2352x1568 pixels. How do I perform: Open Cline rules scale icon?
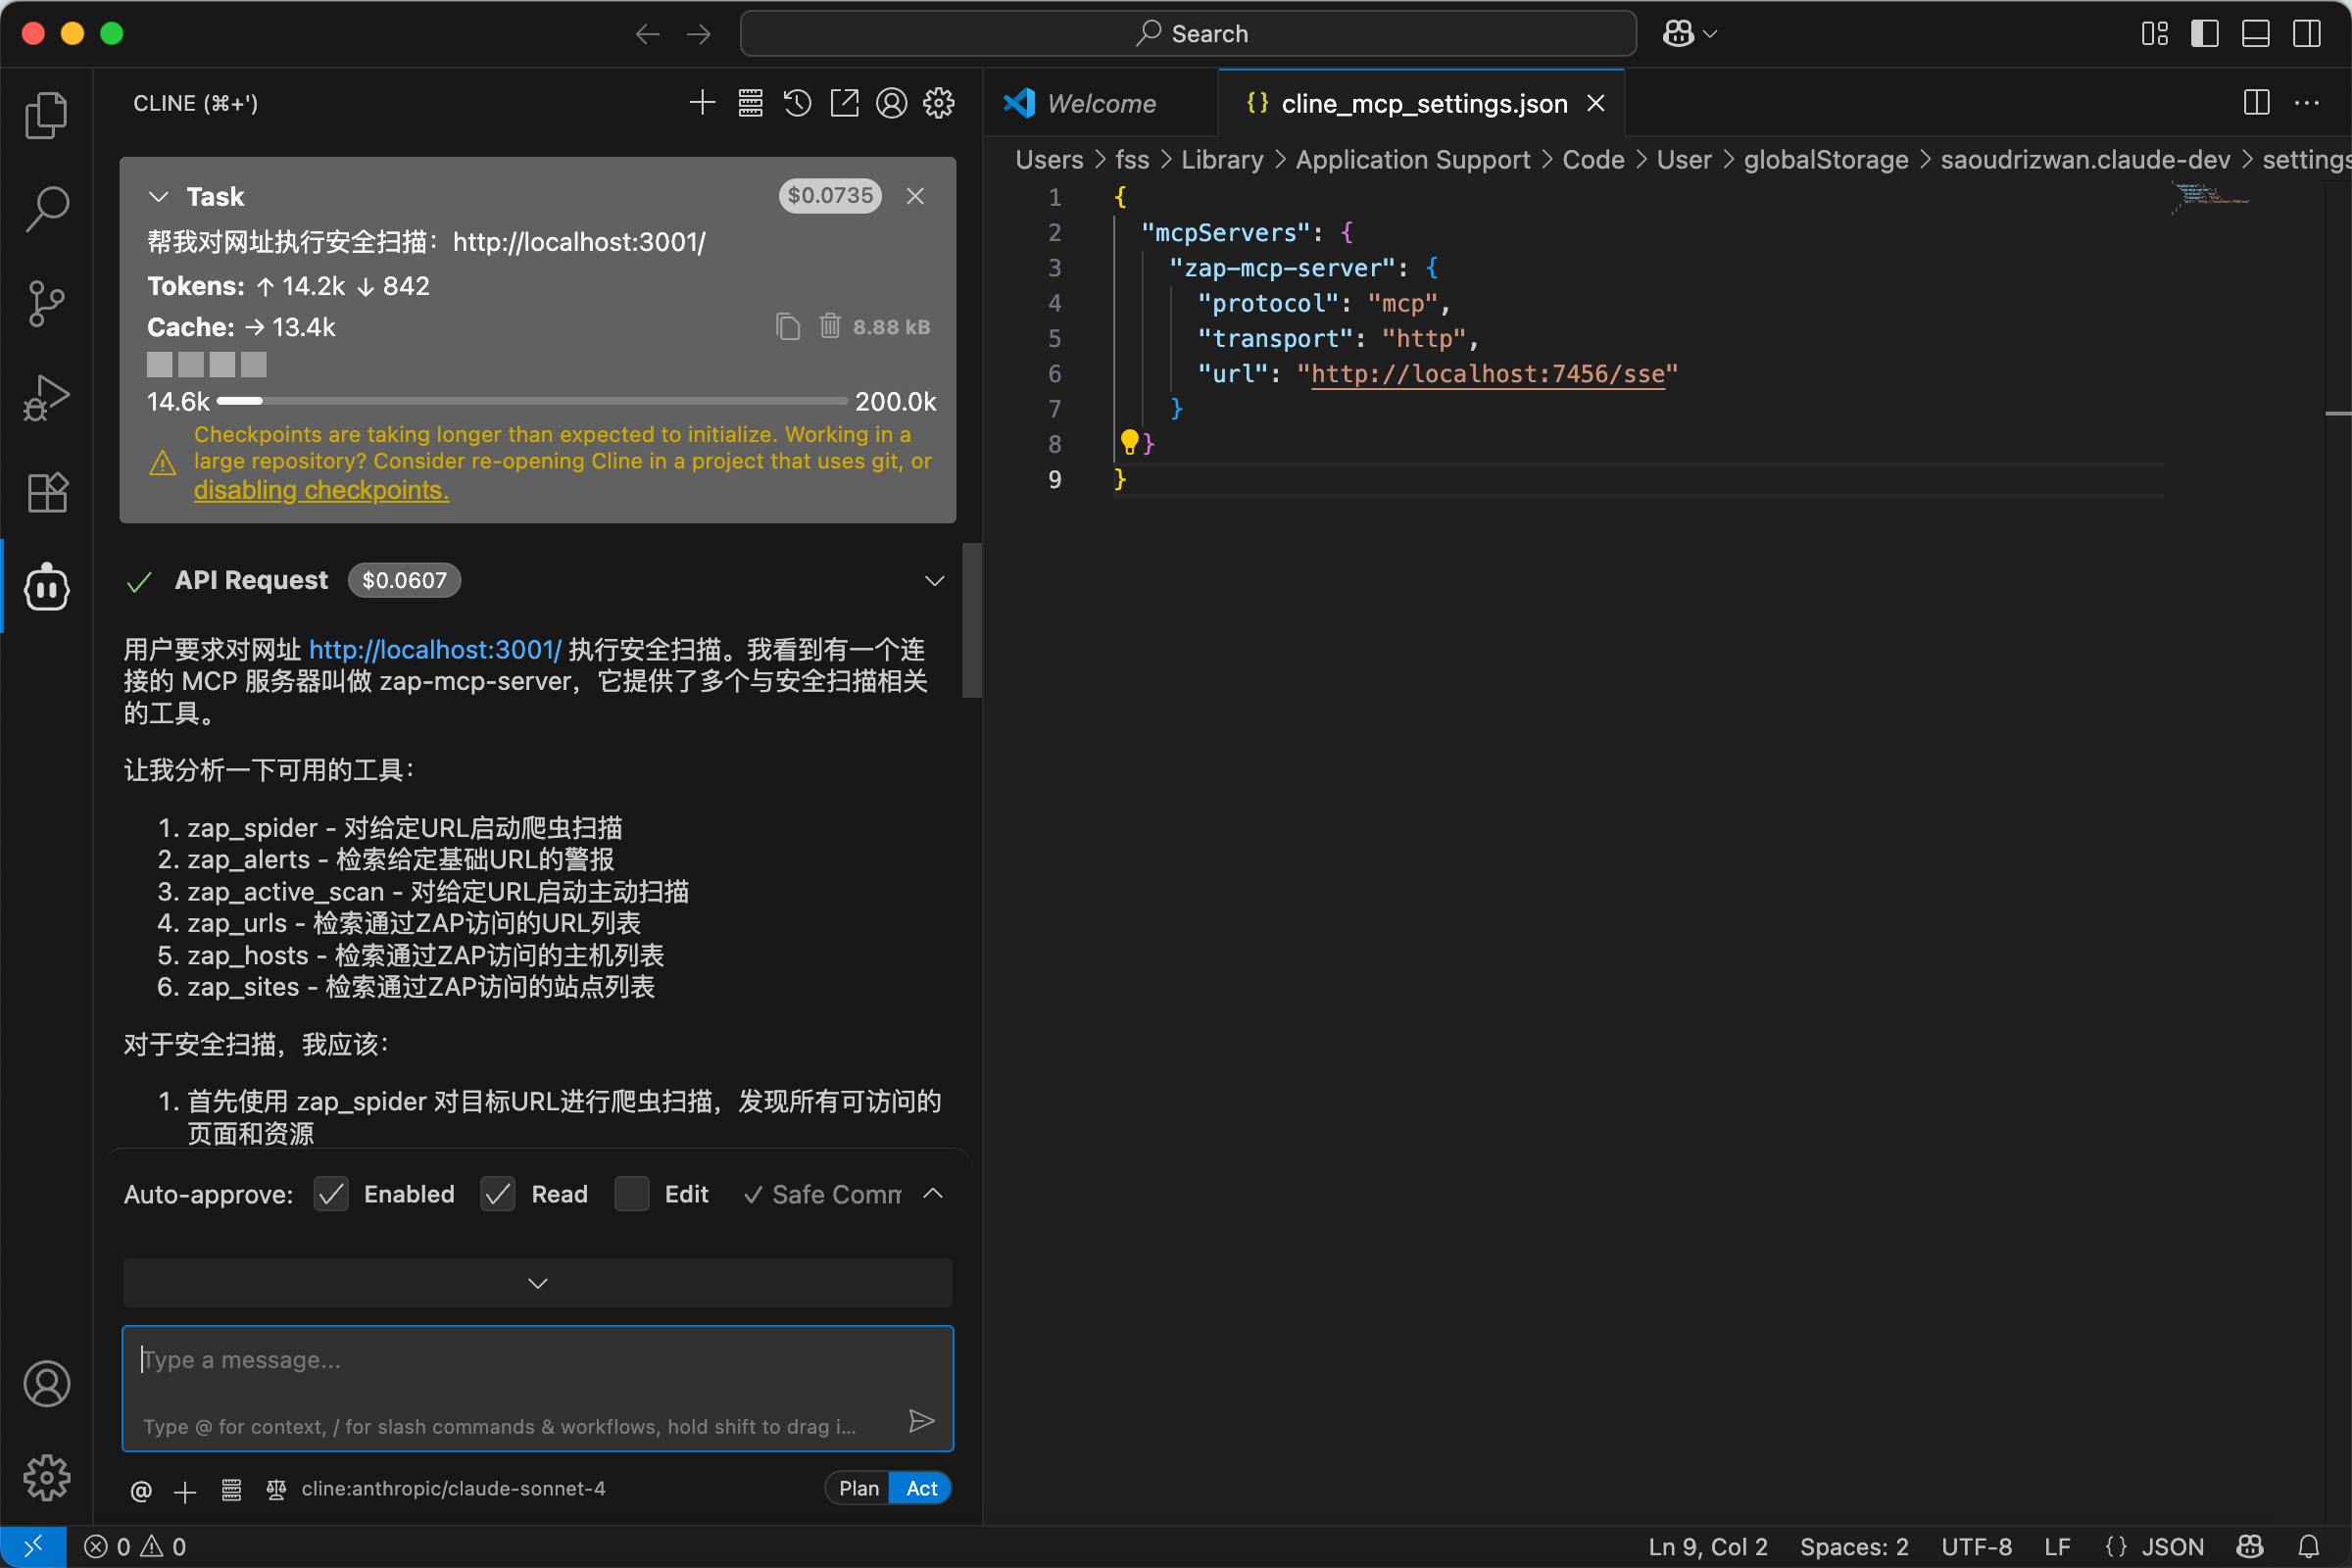point(276,1490)
